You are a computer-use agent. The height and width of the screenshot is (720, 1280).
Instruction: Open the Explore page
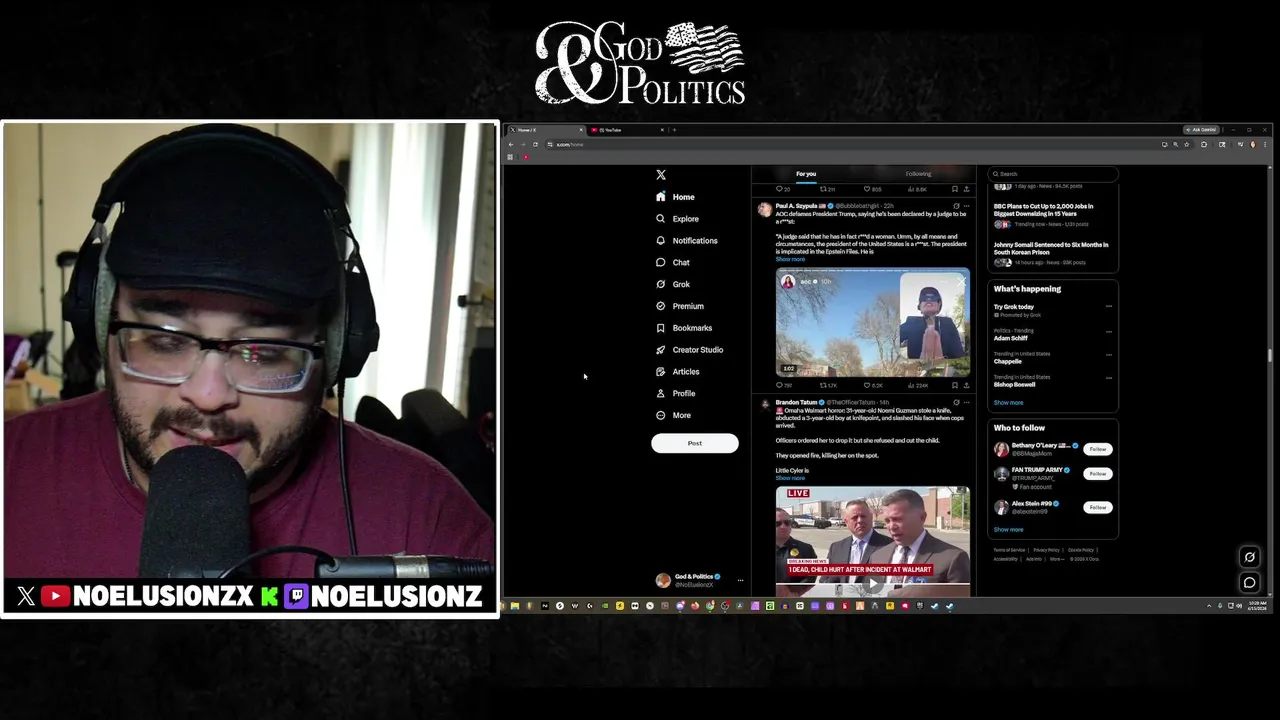[x=677, y=219]
